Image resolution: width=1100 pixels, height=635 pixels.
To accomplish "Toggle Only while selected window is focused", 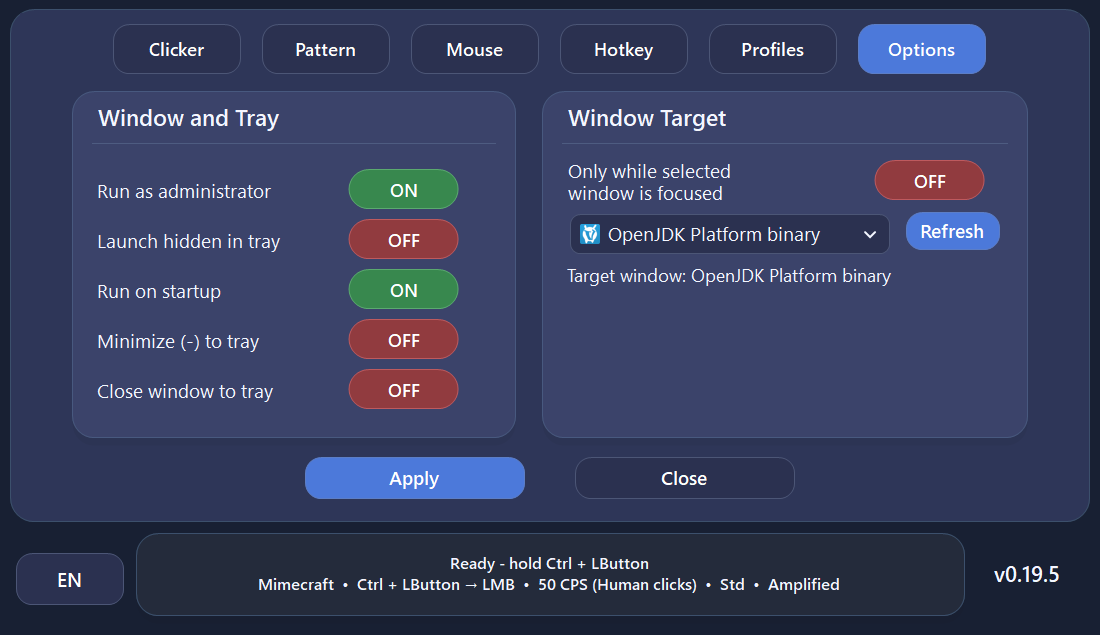I will pyautogui.click(x=930, y=180).
